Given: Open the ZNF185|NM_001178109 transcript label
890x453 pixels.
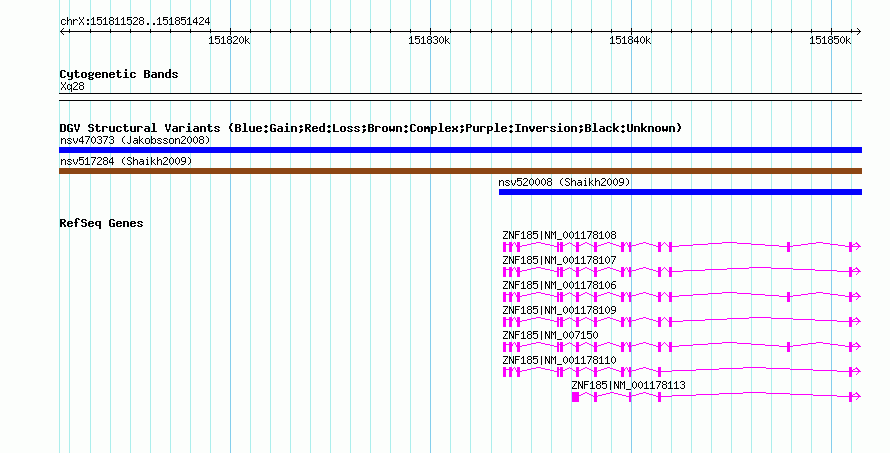Looking at the screenshot, I should (x=559, y=310).
